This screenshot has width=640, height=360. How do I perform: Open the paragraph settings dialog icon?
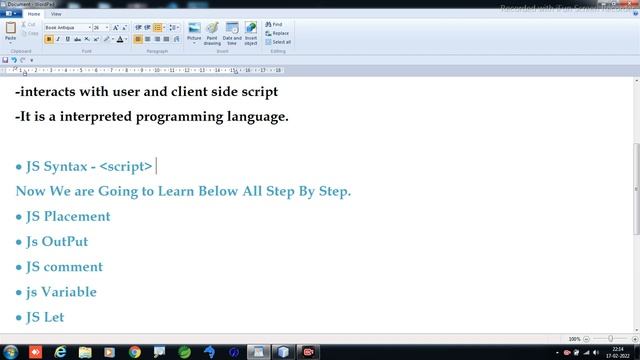pos(176,39)
